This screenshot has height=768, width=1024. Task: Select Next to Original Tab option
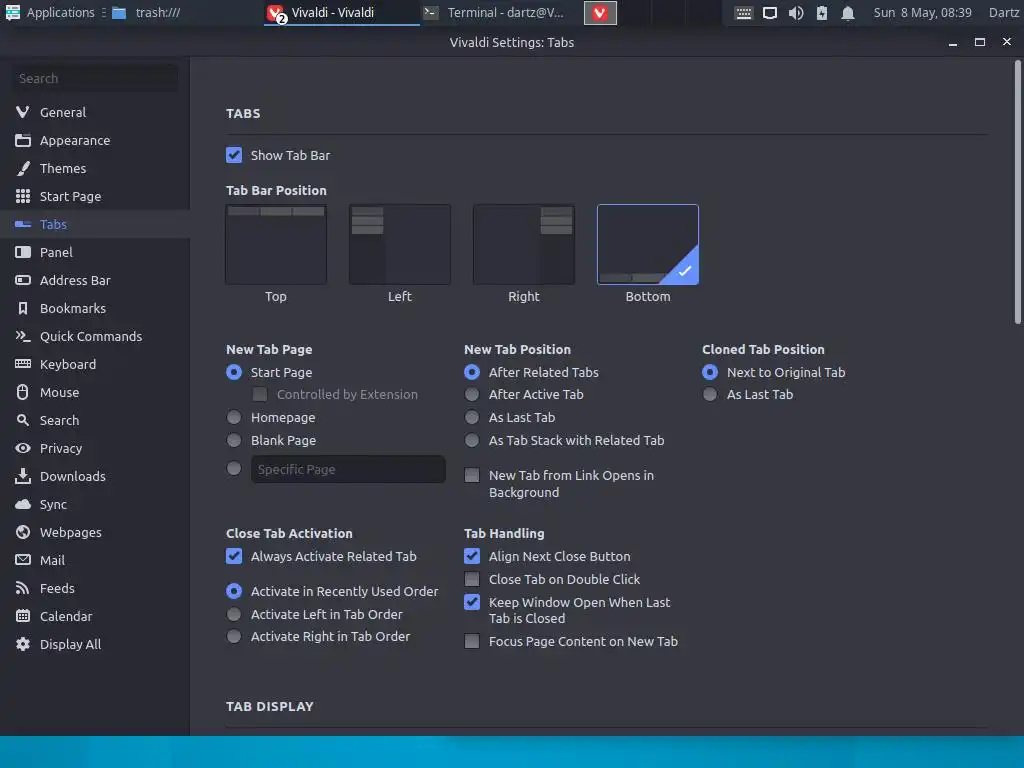[x=710, y=372]
